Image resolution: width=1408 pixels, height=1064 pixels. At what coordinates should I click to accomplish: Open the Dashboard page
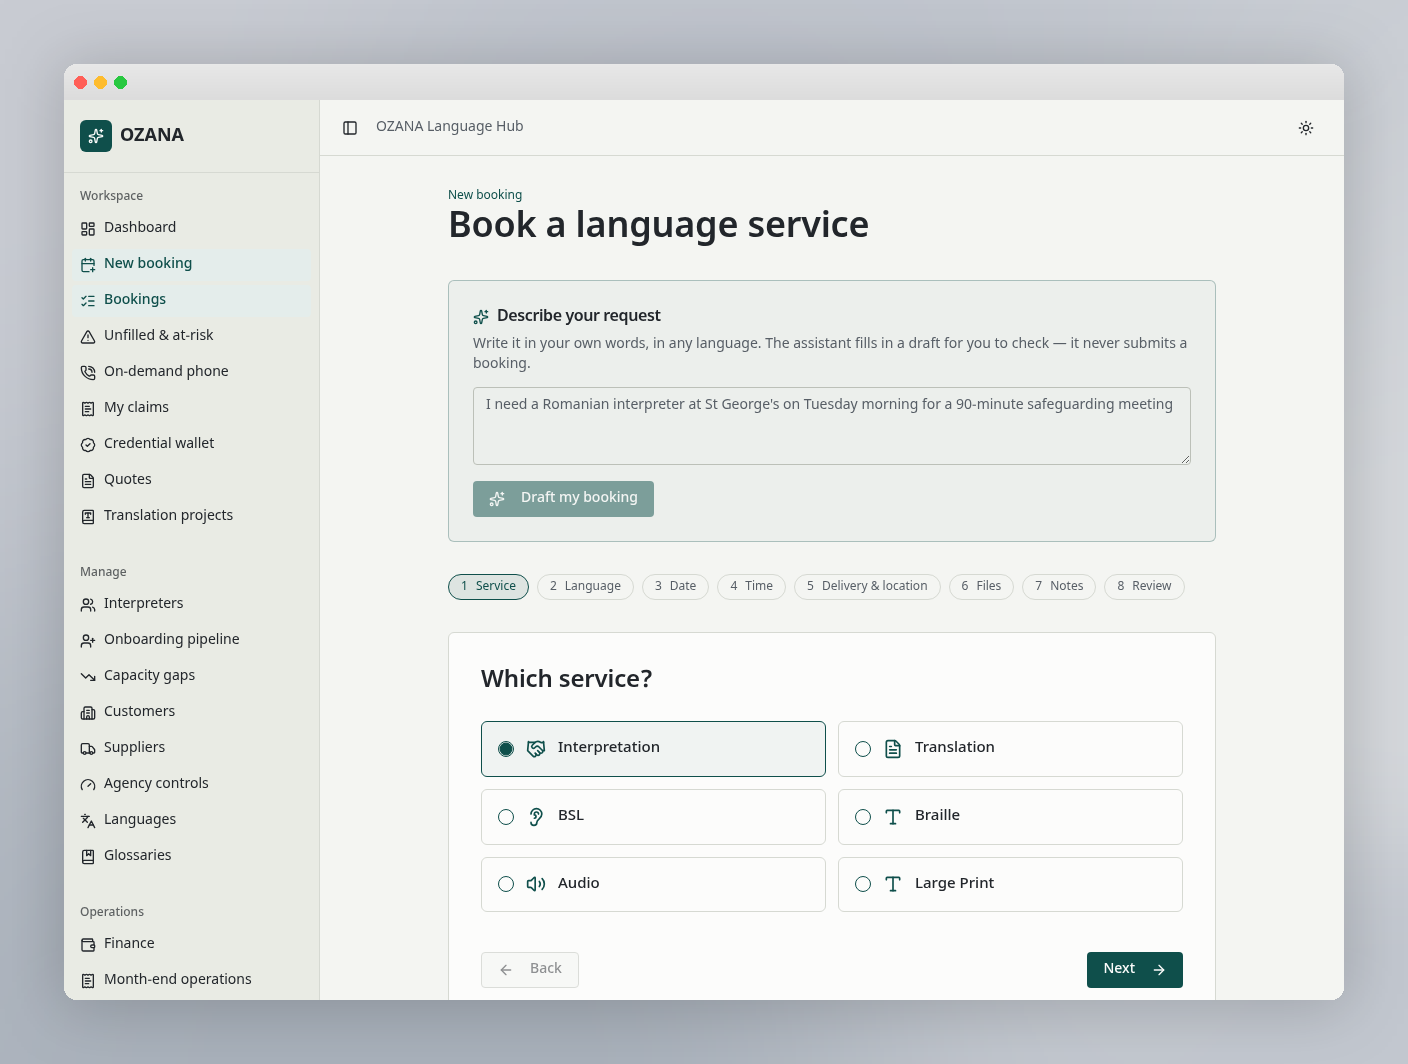[x=192, y=228]
